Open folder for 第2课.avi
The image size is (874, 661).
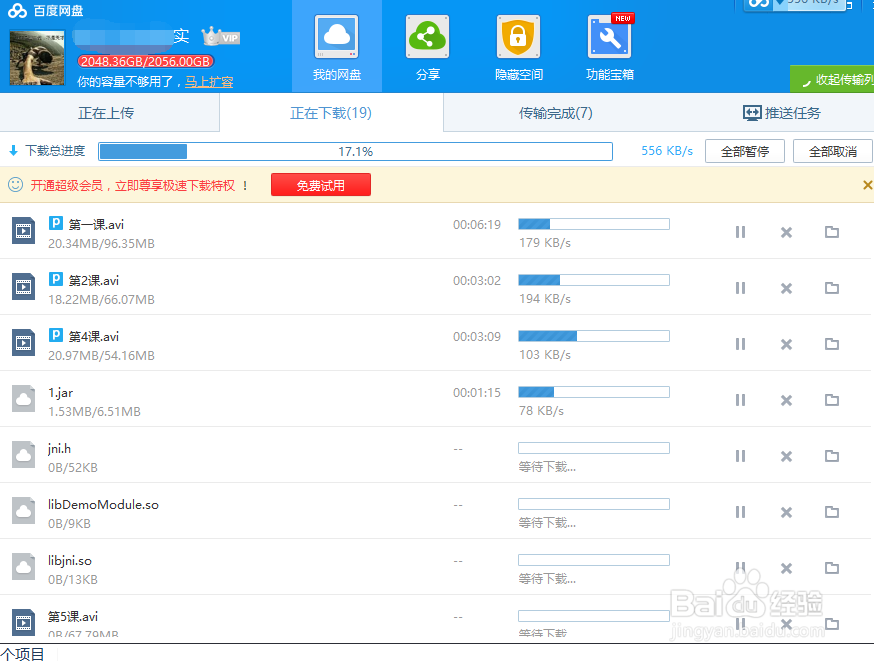832,288
